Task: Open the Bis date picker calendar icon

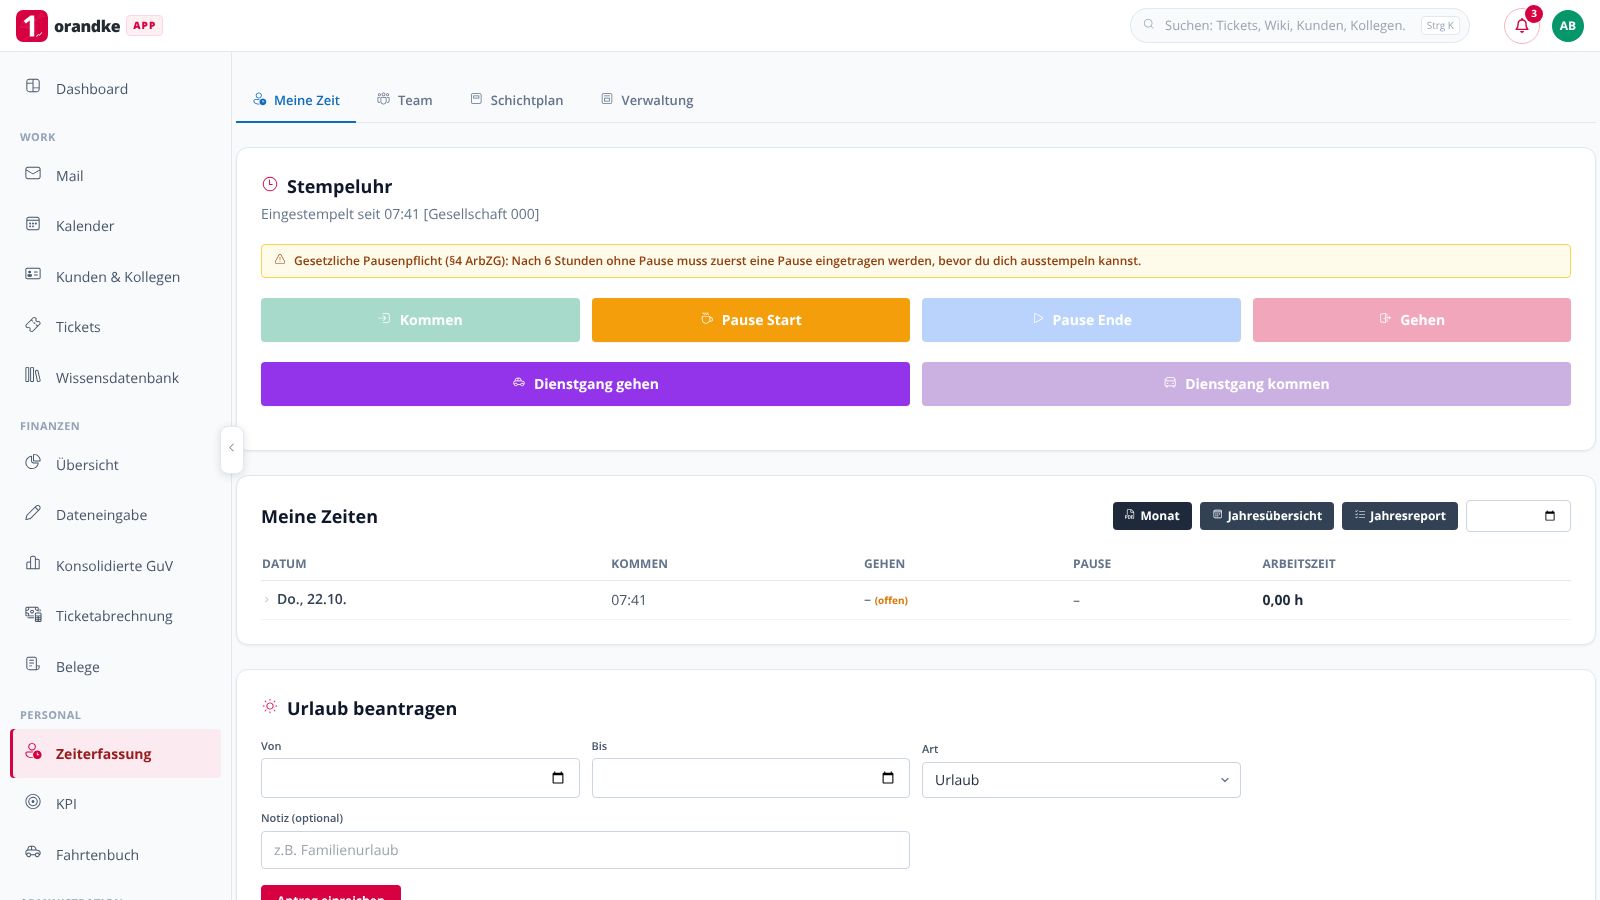Action: coord(888,778)
